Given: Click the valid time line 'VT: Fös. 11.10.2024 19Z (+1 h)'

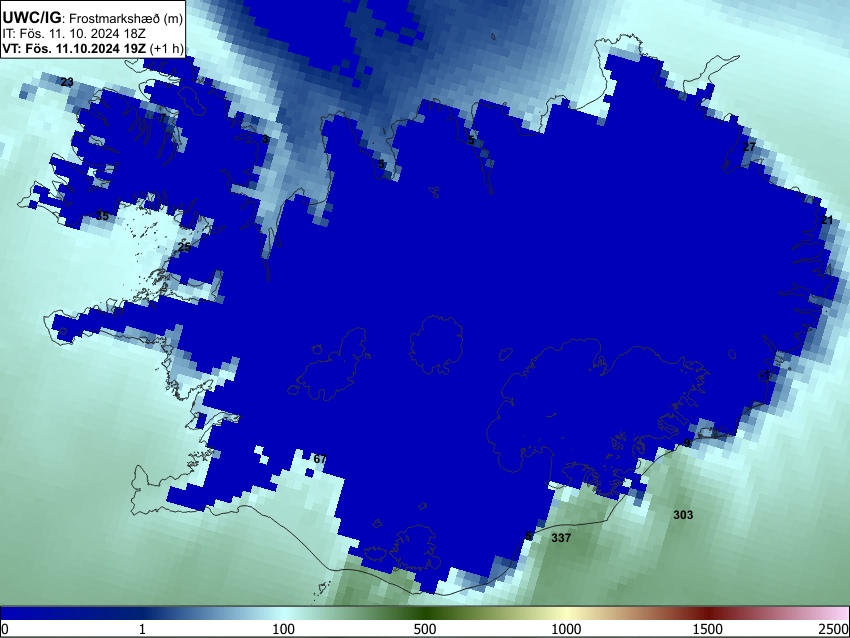Looking at the screenshot, I should point(93,48).
